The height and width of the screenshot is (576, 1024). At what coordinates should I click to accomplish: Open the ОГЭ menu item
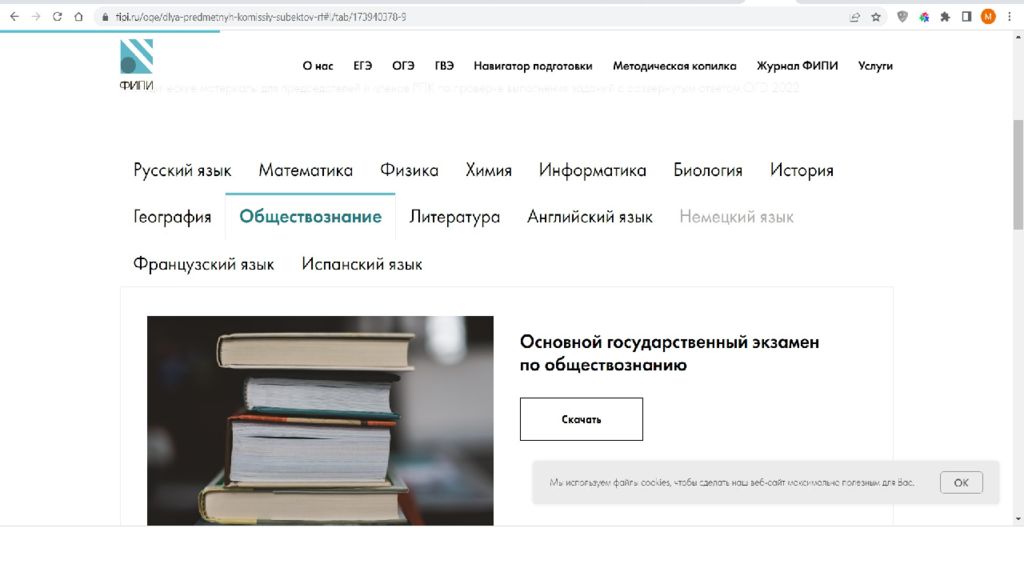coord(403,66)
